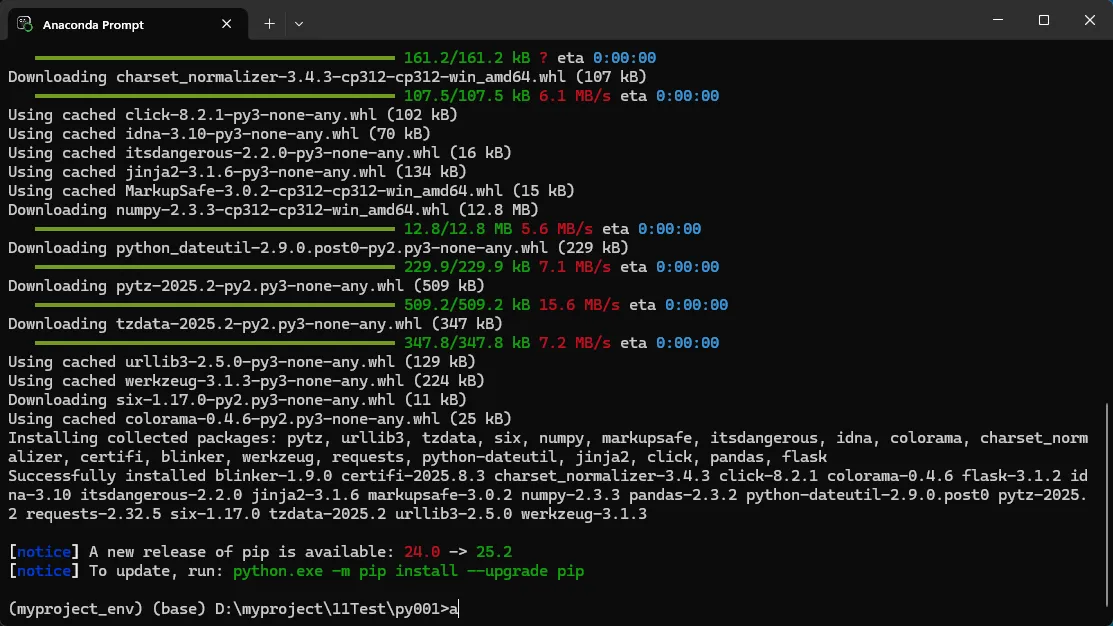The height and width of the screenshot is (626, 1113).
Task: Click the numpy download progress bar
Action: point(215,229)
